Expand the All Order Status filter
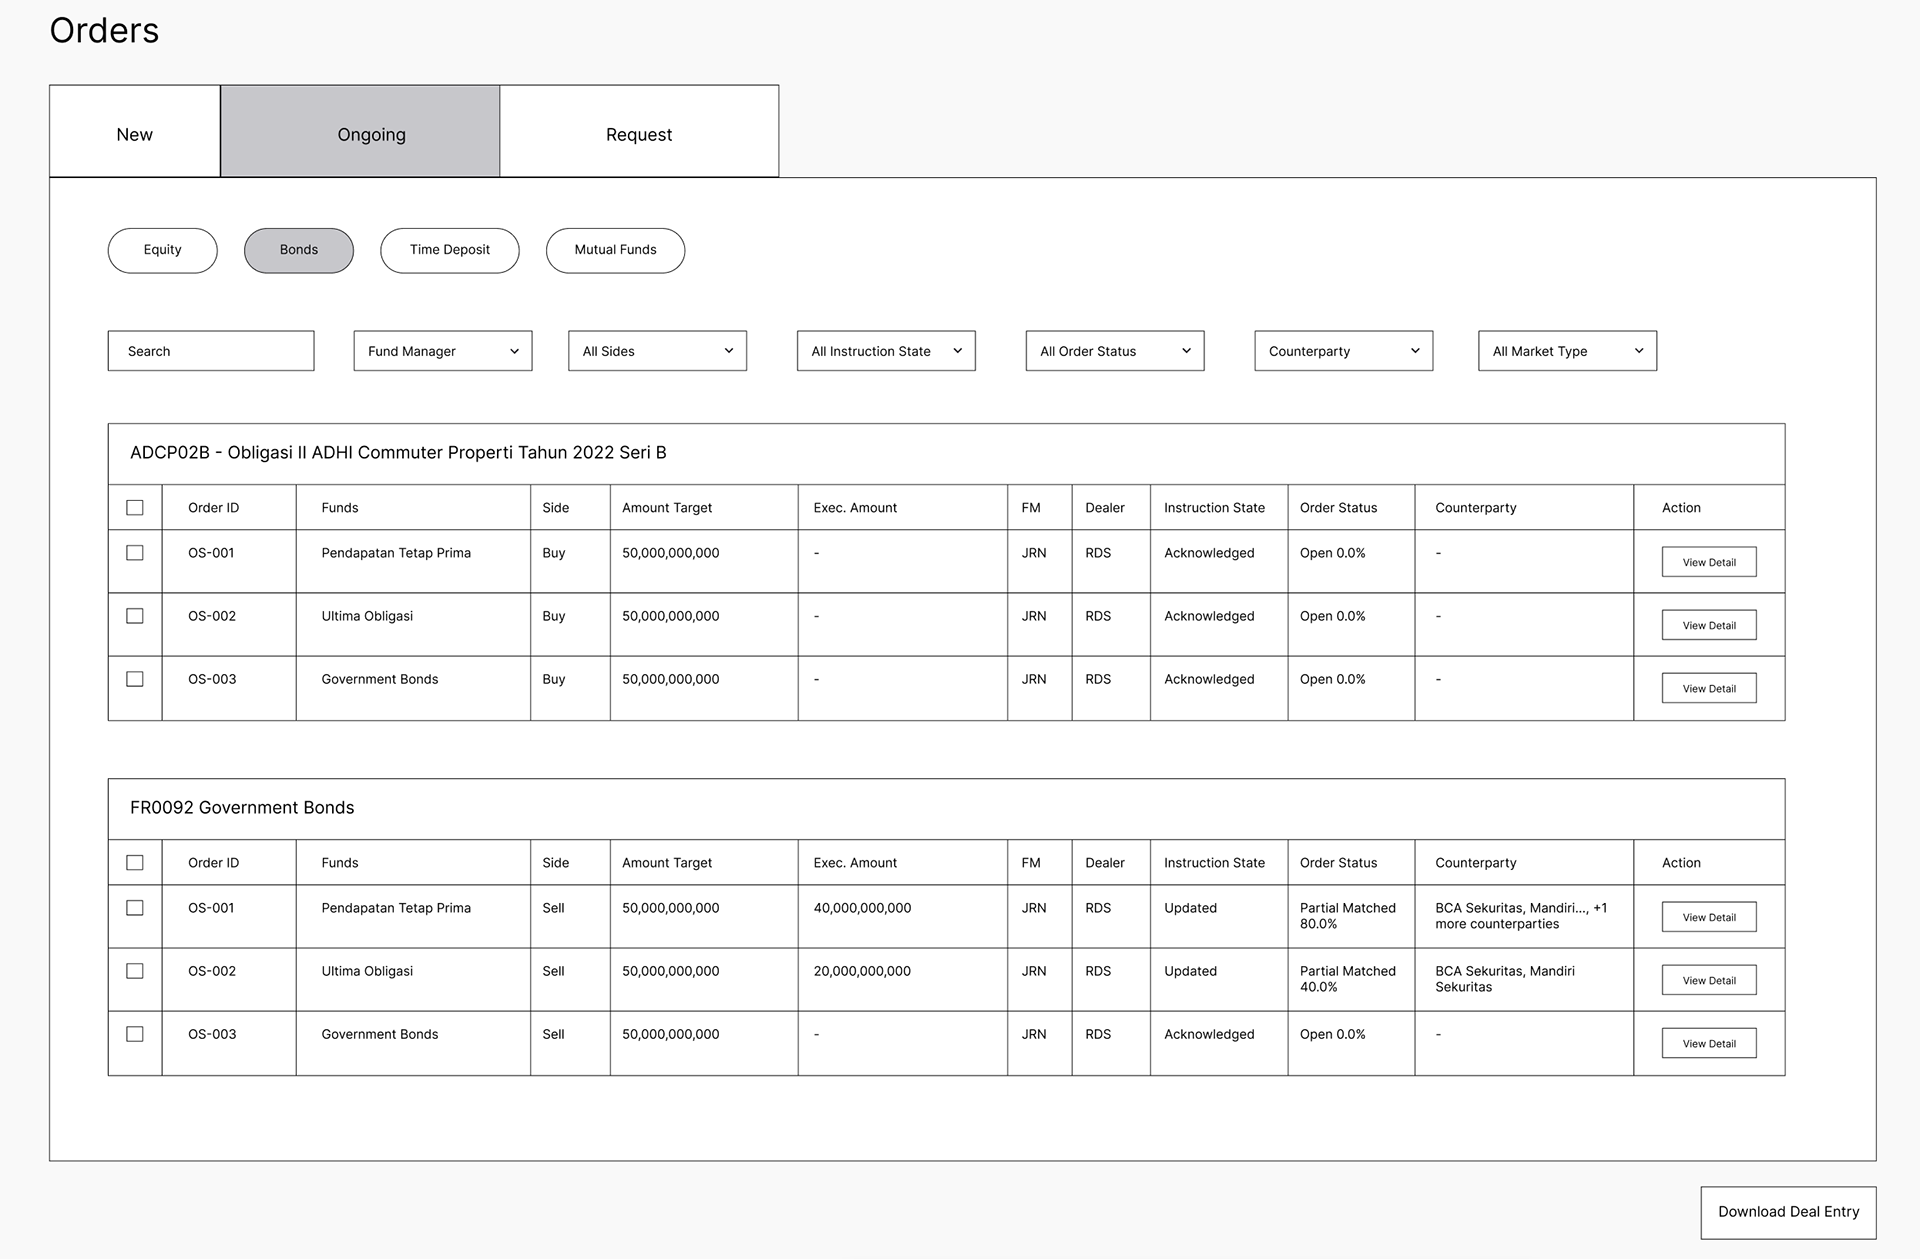Image resolution: width=1920 pixels, height=1259 pixels. 1114,351
